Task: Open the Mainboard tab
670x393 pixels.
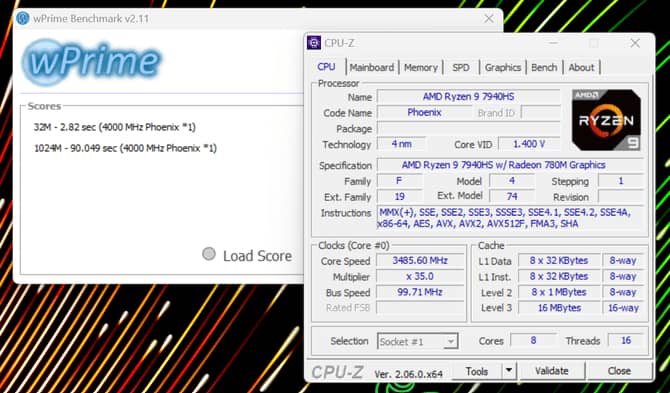Action: [372, 67]
